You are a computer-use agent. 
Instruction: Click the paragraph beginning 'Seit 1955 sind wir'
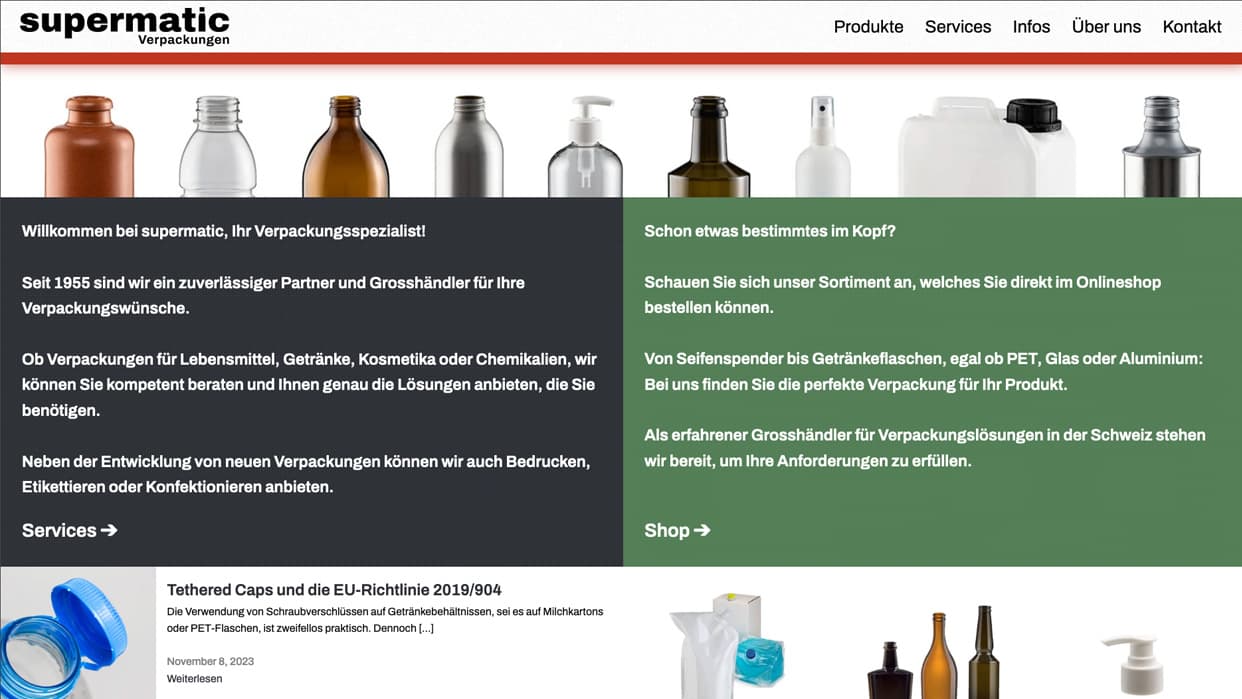point(273,295)
